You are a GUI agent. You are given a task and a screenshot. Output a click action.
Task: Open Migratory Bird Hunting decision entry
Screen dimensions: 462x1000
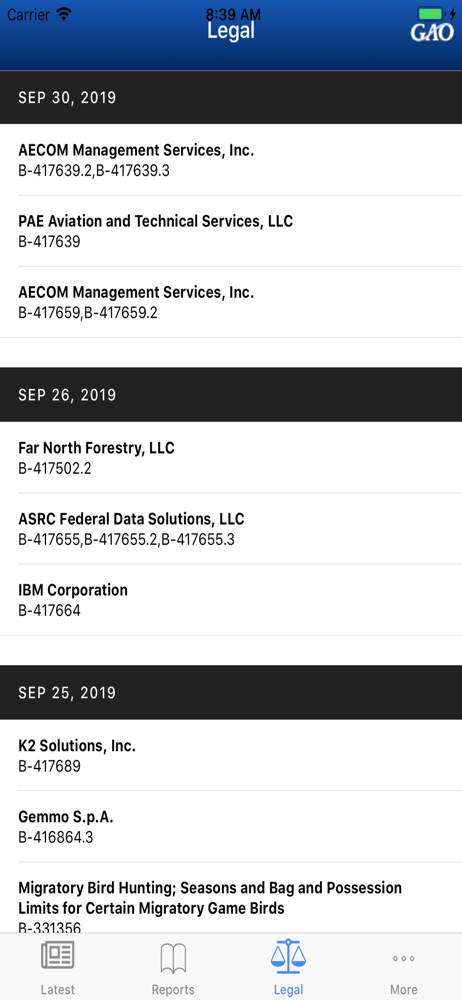click(x=231, y=898)
